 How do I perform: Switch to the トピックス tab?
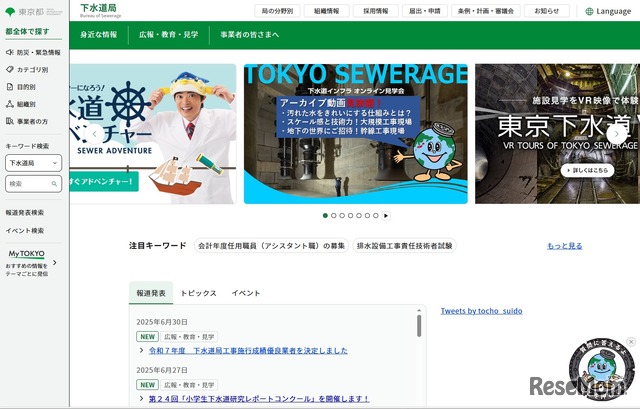tap(198, 293)
